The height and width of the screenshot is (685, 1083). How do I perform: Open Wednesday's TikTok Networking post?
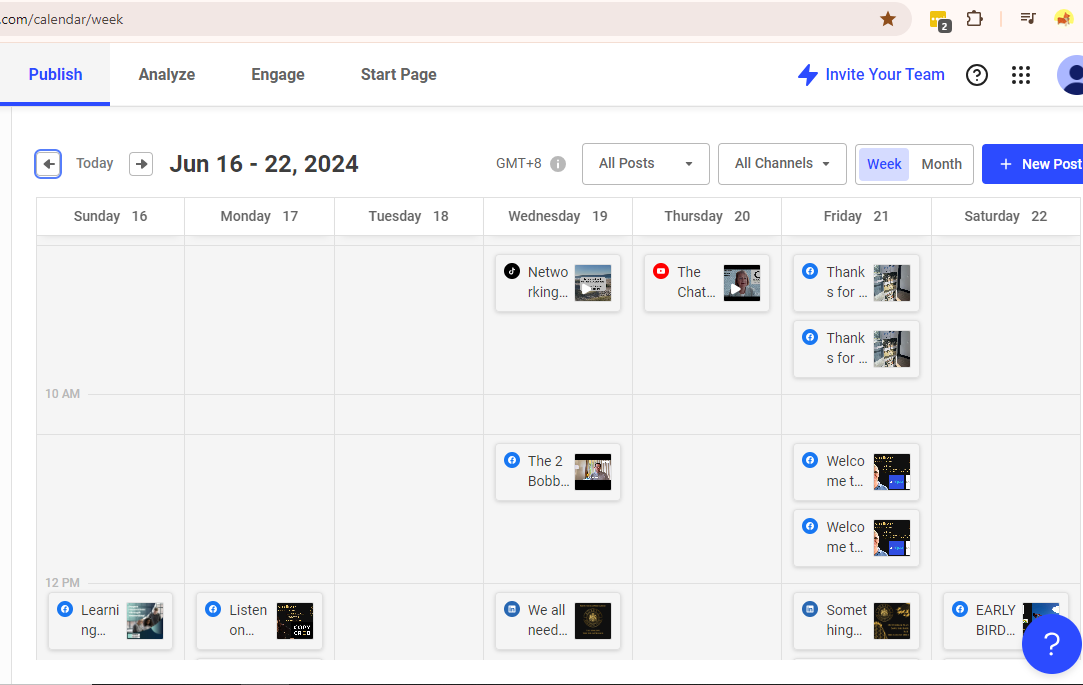(558, 282)
